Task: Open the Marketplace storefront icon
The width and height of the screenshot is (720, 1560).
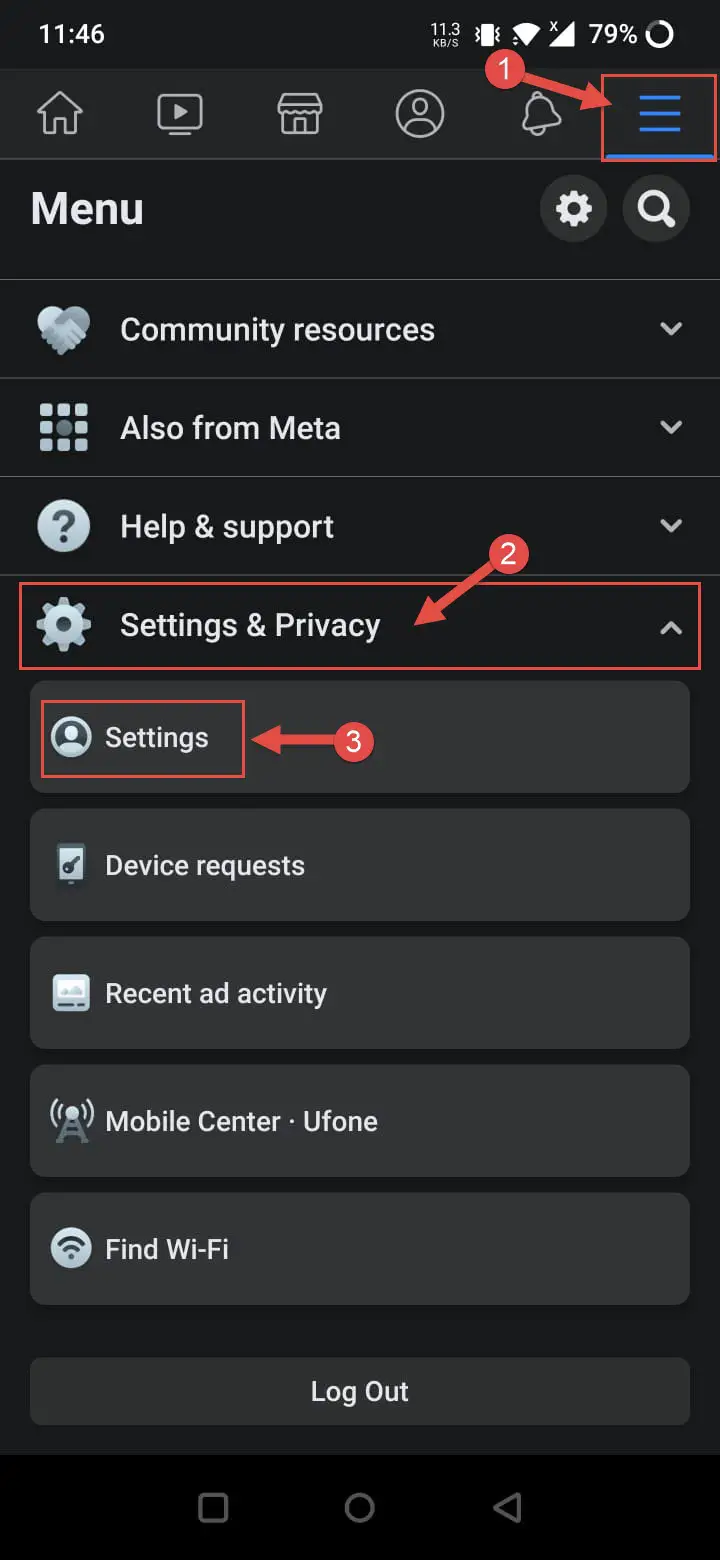Action: tap(300, 114)
